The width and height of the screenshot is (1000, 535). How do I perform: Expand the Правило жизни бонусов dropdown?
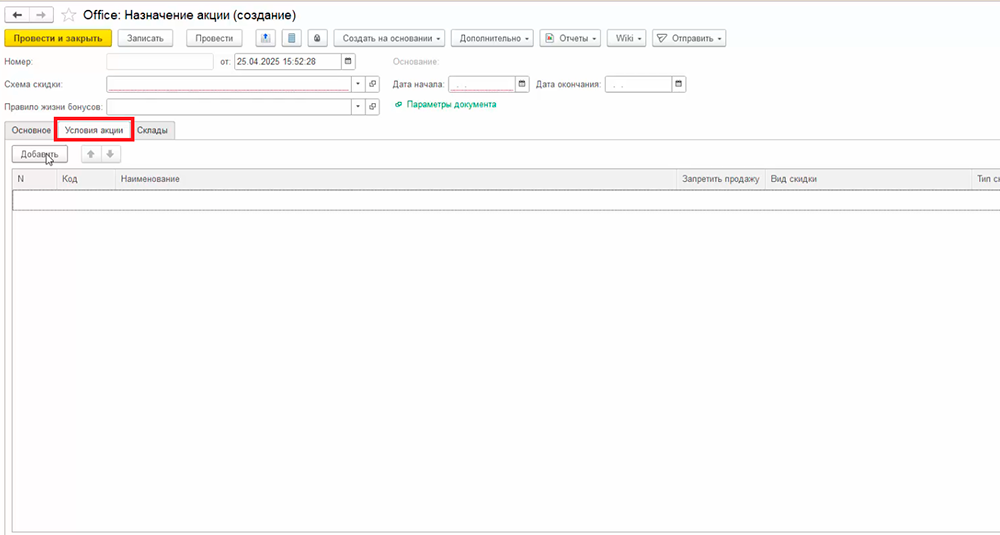pos(357,106)
